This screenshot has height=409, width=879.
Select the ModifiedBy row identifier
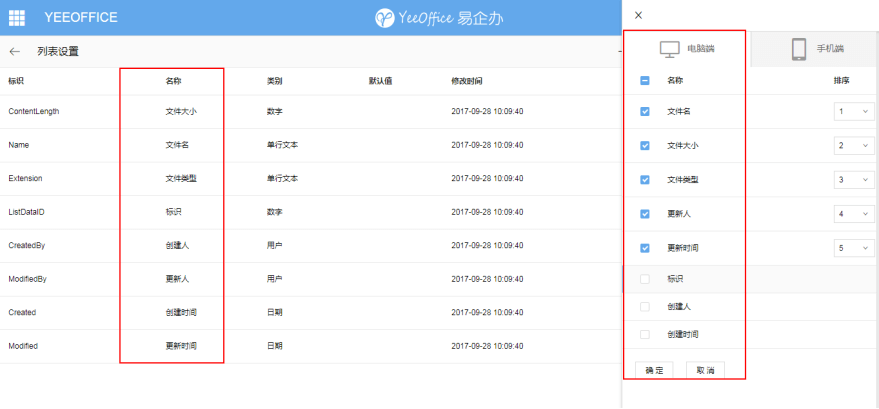pos(27,279)
